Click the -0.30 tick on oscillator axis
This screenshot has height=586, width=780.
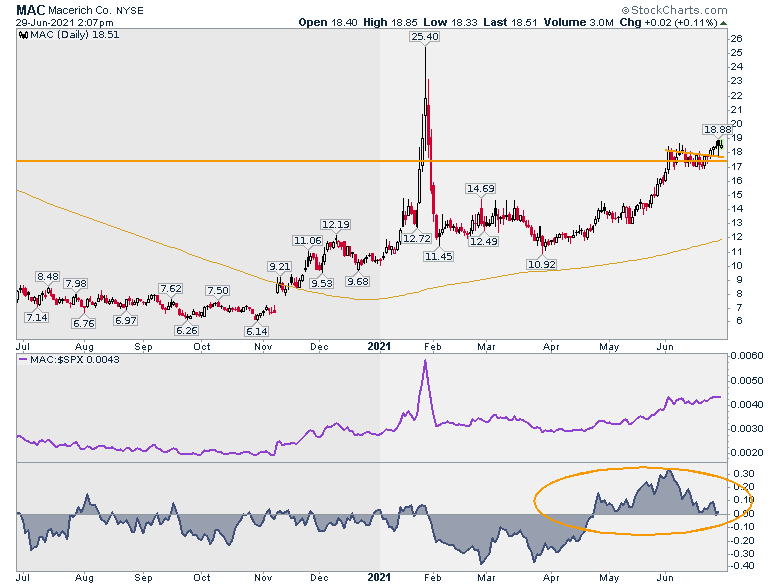coord(742,554)
